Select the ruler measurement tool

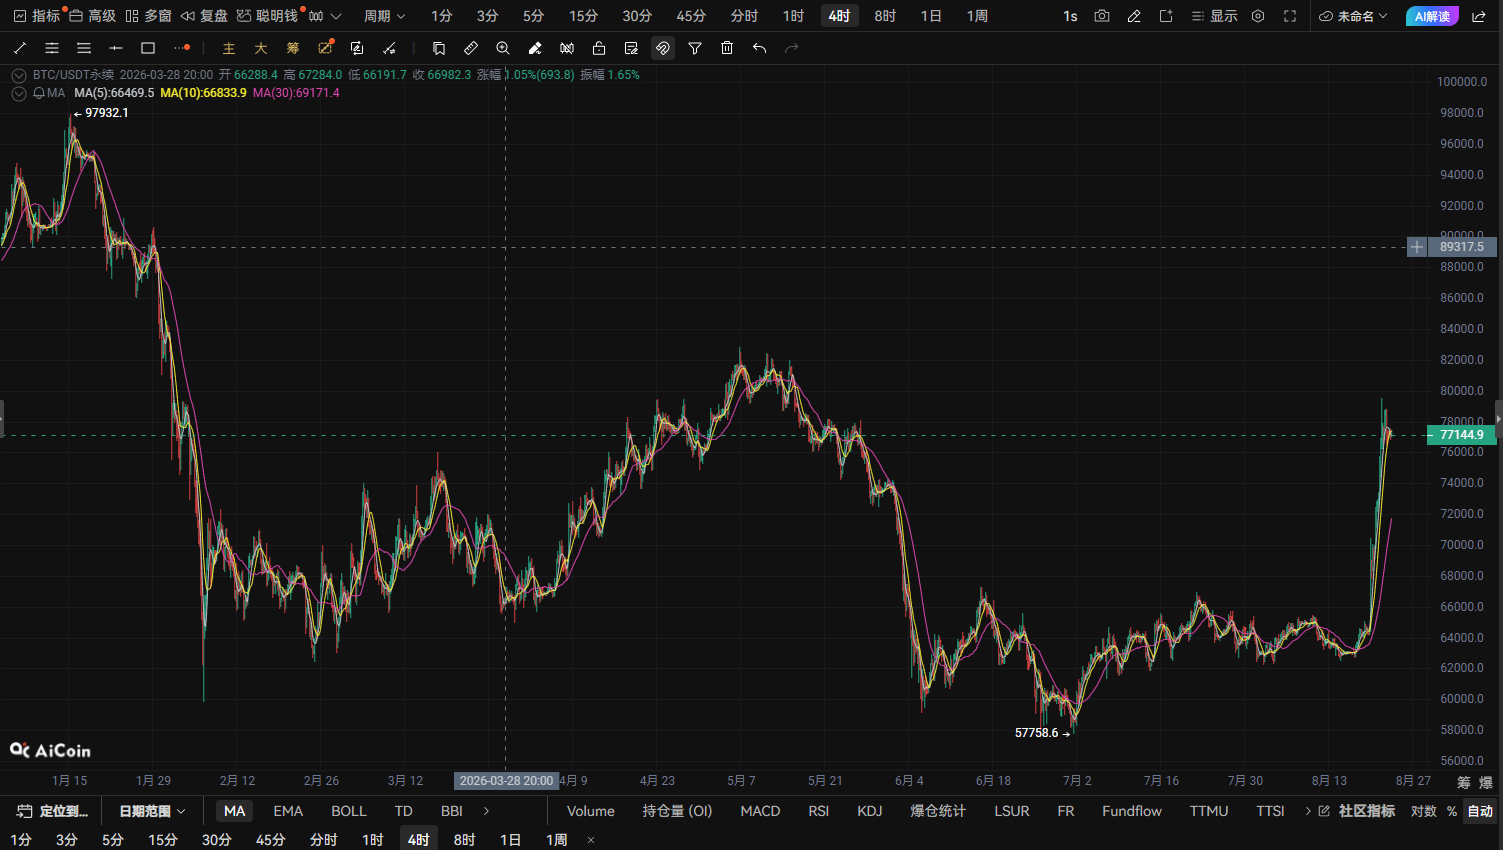[471, 48]
